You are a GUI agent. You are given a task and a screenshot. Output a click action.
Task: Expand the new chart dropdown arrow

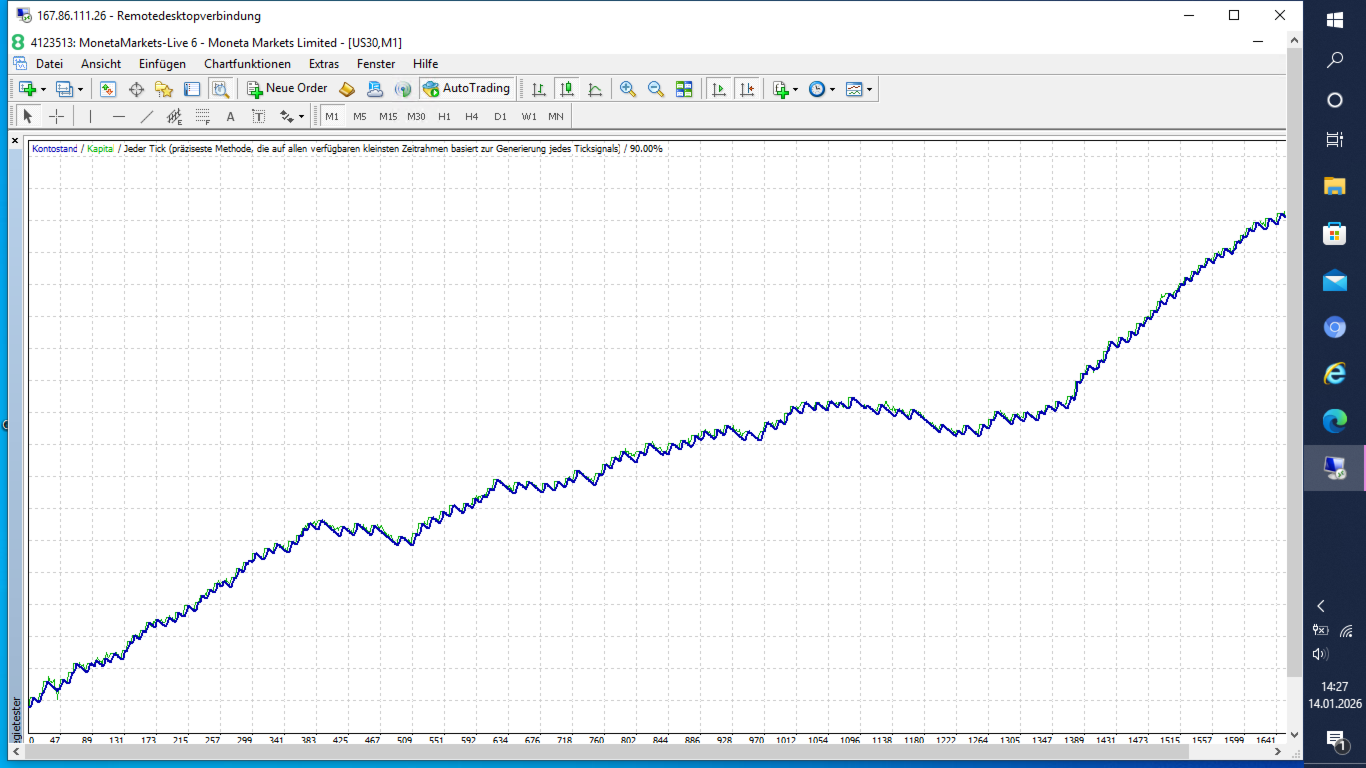pos(43,89)
